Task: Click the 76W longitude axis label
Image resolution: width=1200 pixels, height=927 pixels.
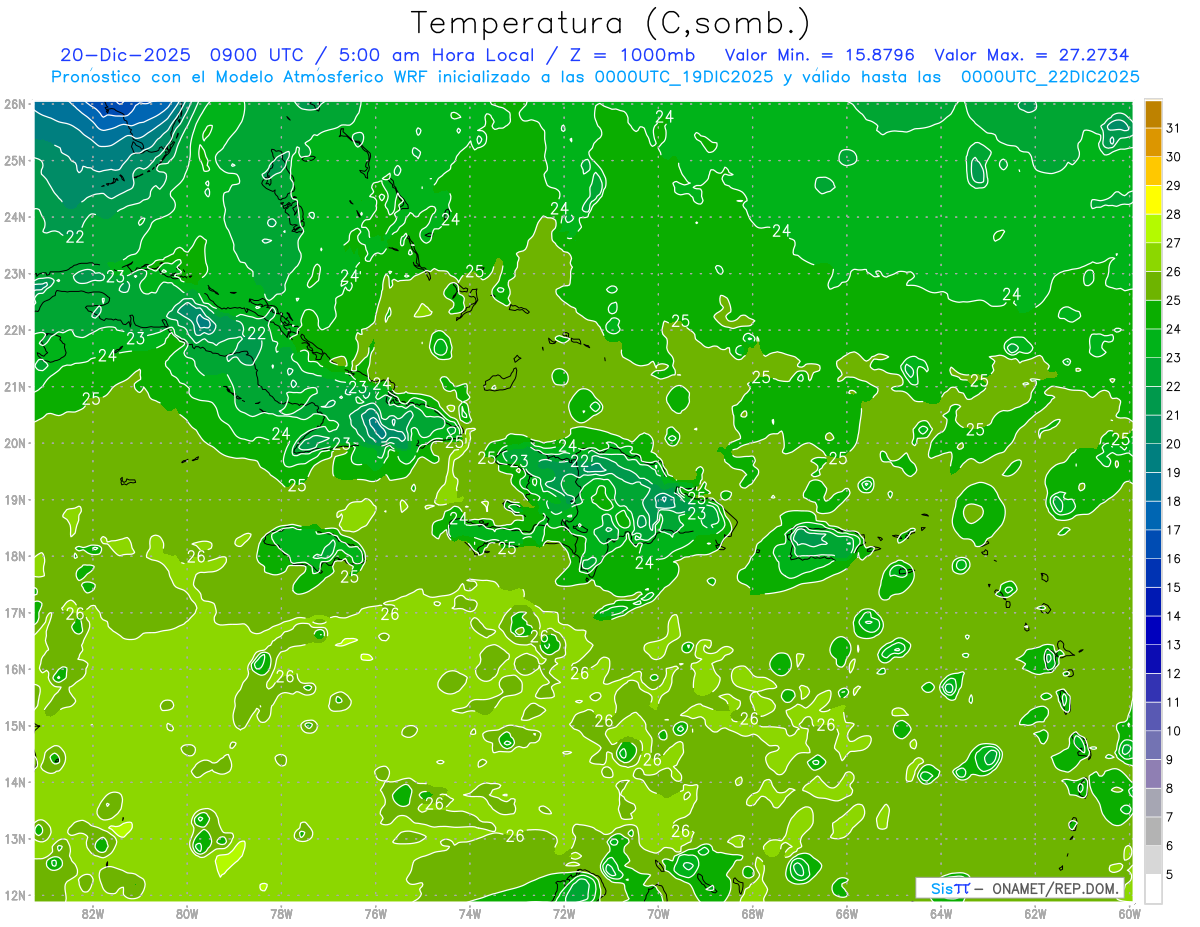Action: point(375,913)
